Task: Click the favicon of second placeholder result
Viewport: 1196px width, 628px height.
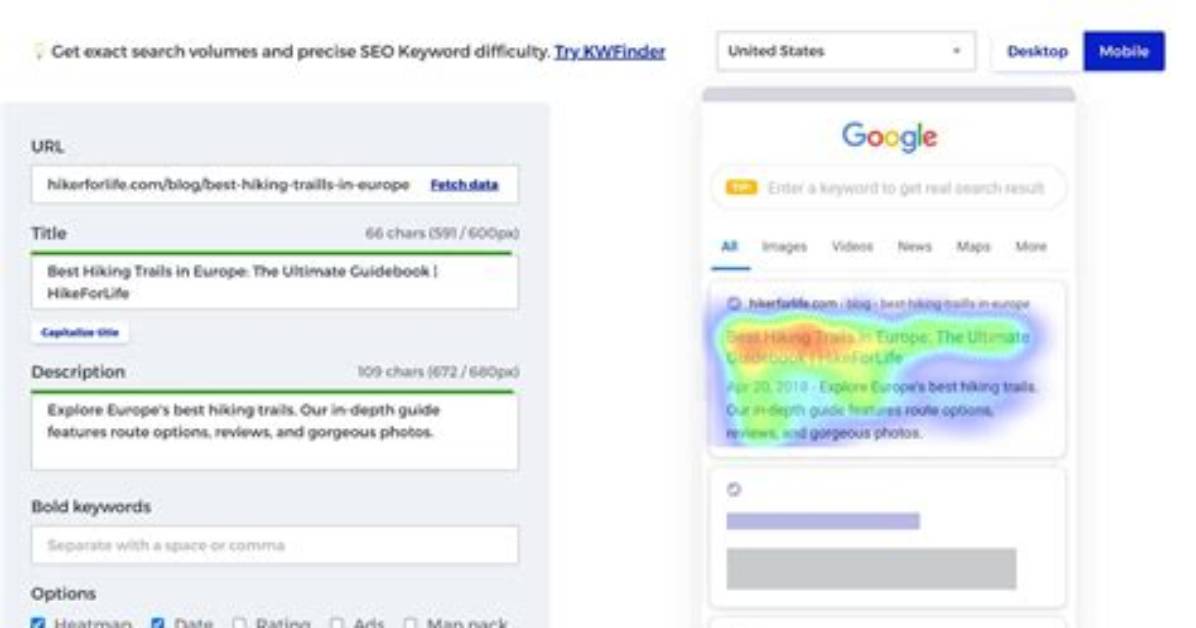Action: click(x=734, y=489)
